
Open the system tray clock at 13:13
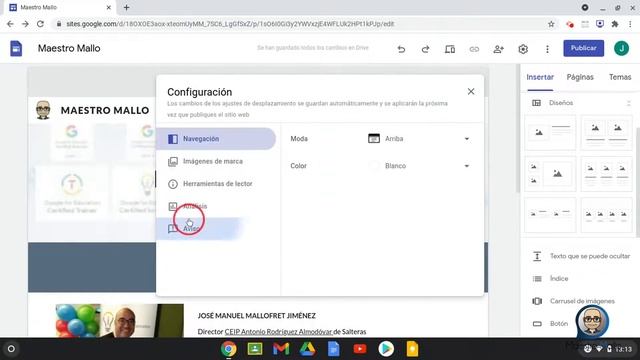tap(623, 349)
